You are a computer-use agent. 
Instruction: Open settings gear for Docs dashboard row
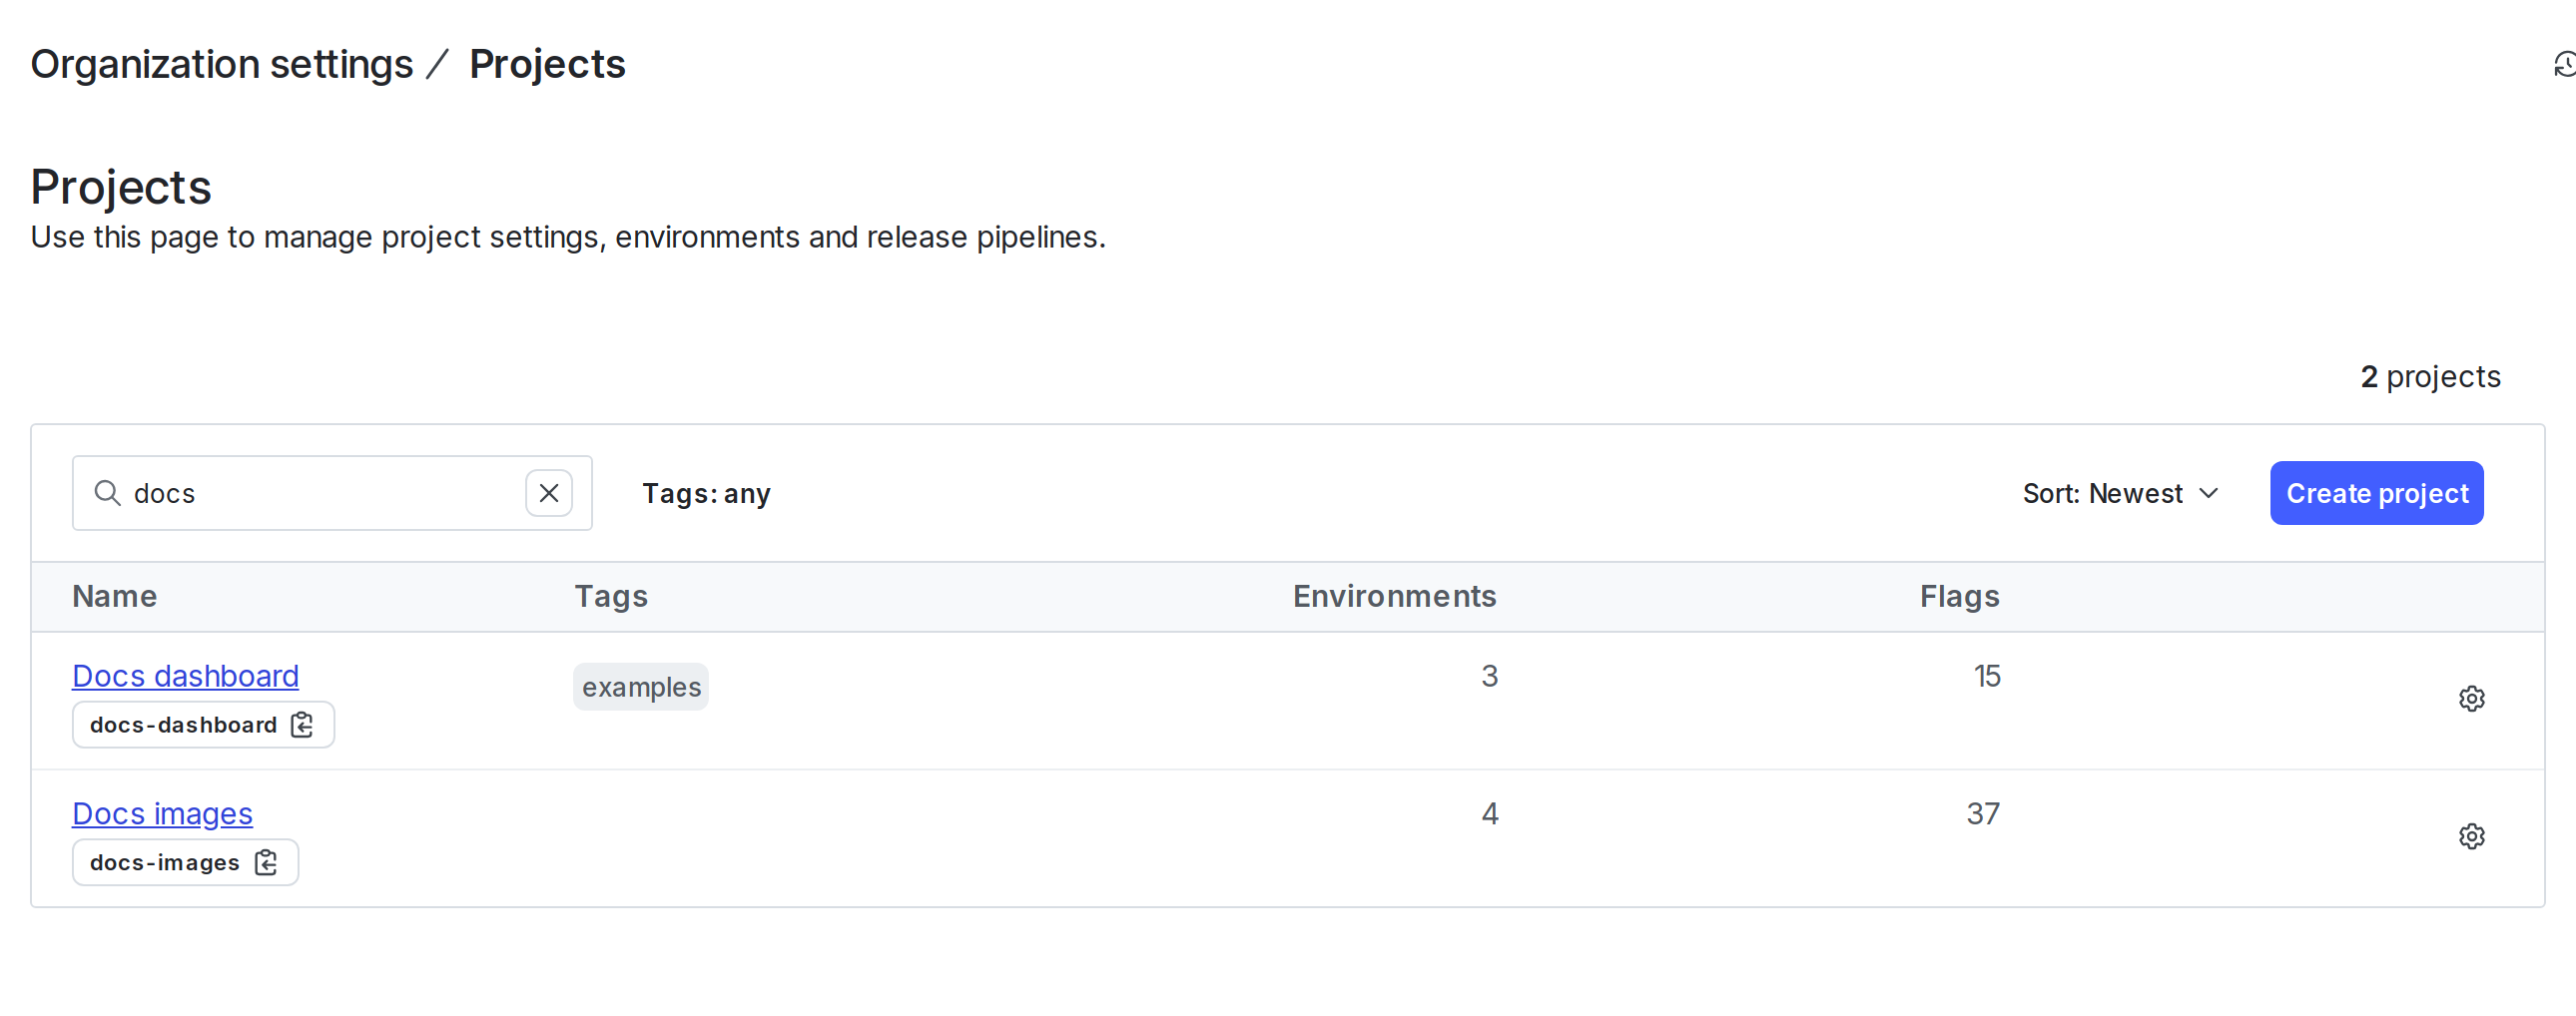pos(2472,698)
